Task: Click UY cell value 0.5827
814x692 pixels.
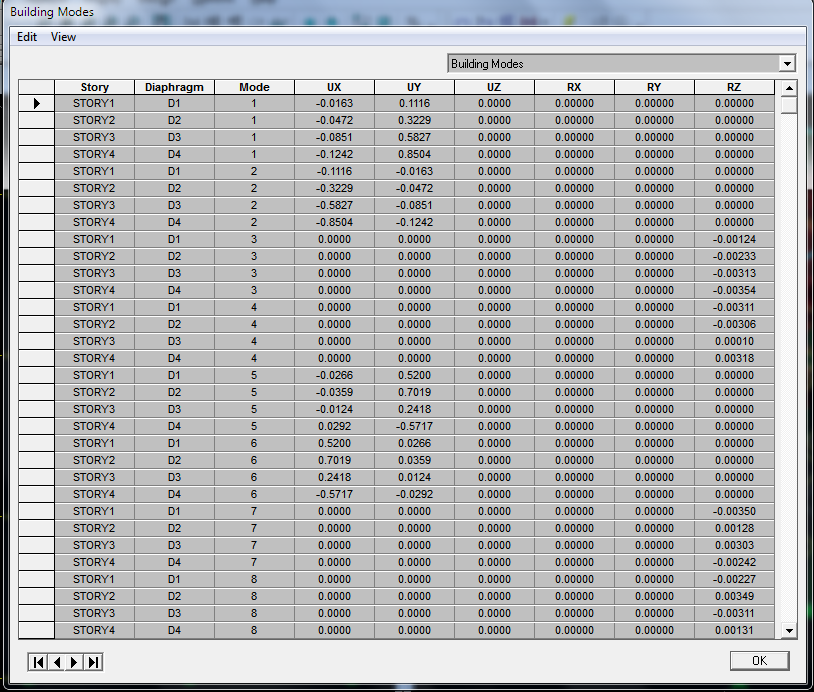Action: click(414, 138)
